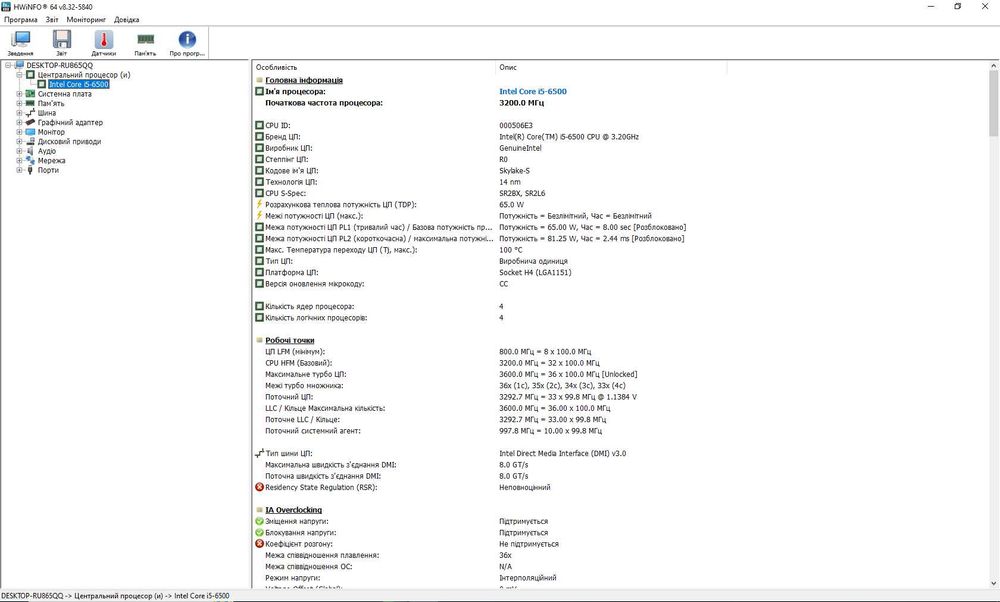Screen dimensions: 1000x602
Task: Click the red cross icon beside Коефіцієнт розгону
Action: tap(260, 544)
